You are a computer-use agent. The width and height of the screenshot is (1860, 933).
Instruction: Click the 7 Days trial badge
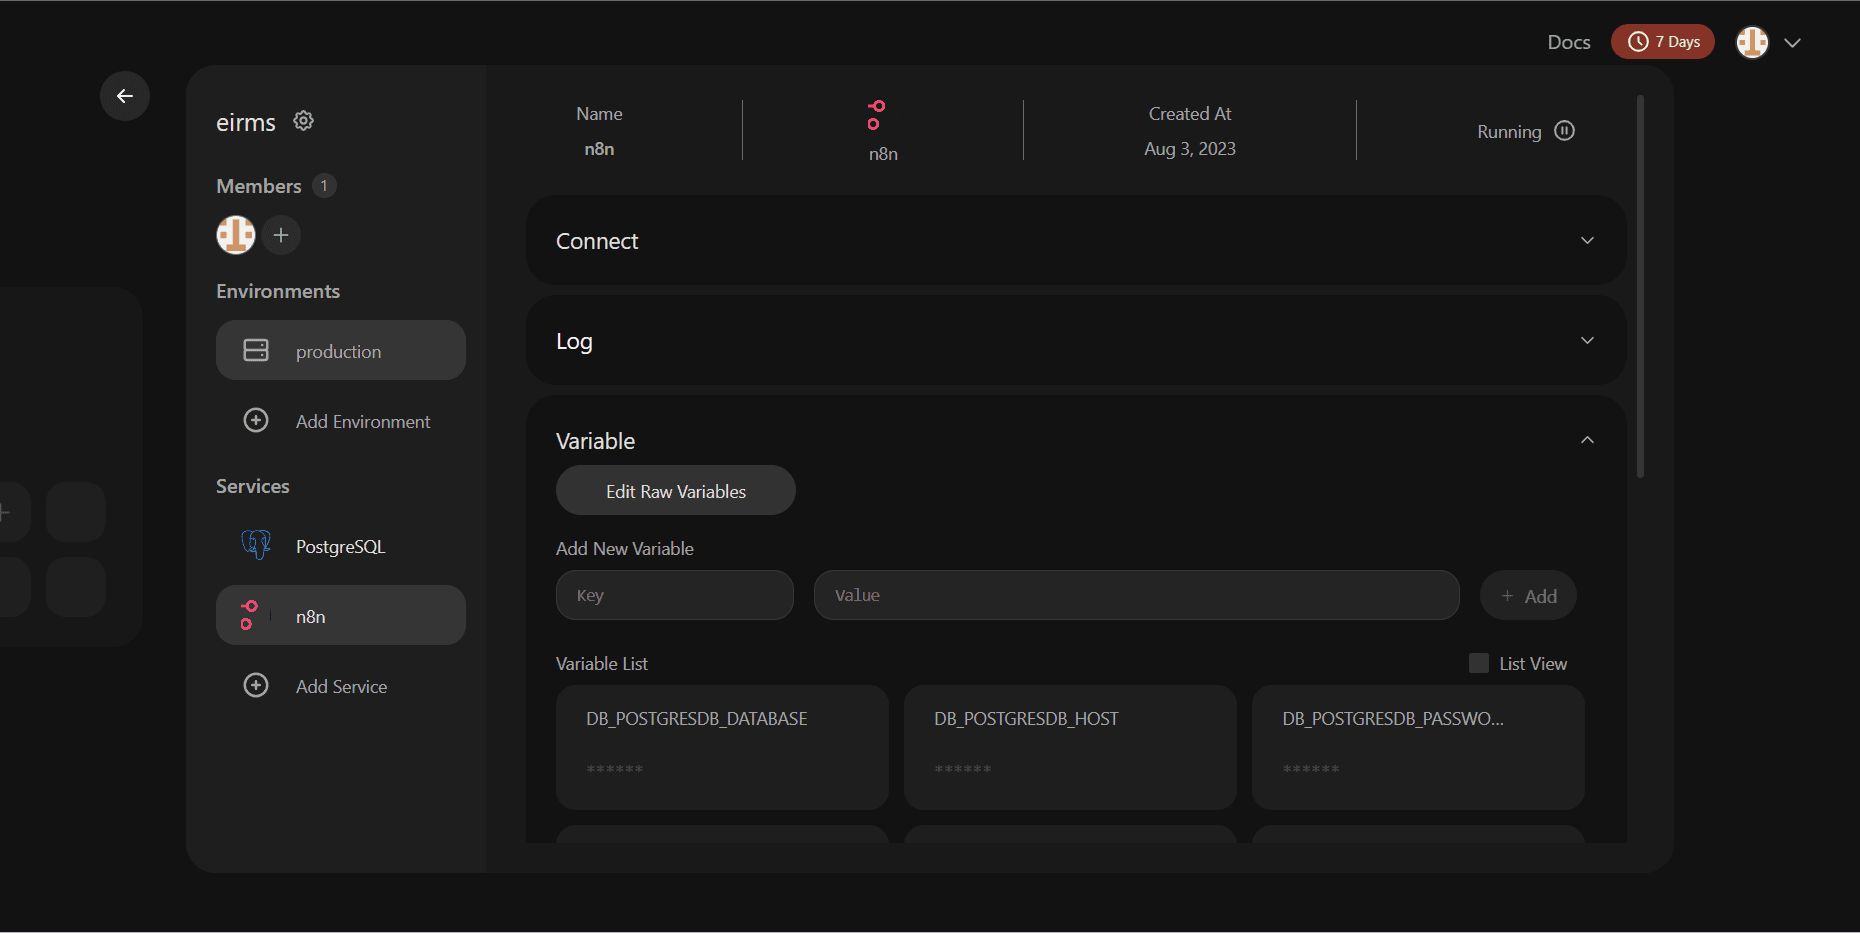tap(1663, 42)
